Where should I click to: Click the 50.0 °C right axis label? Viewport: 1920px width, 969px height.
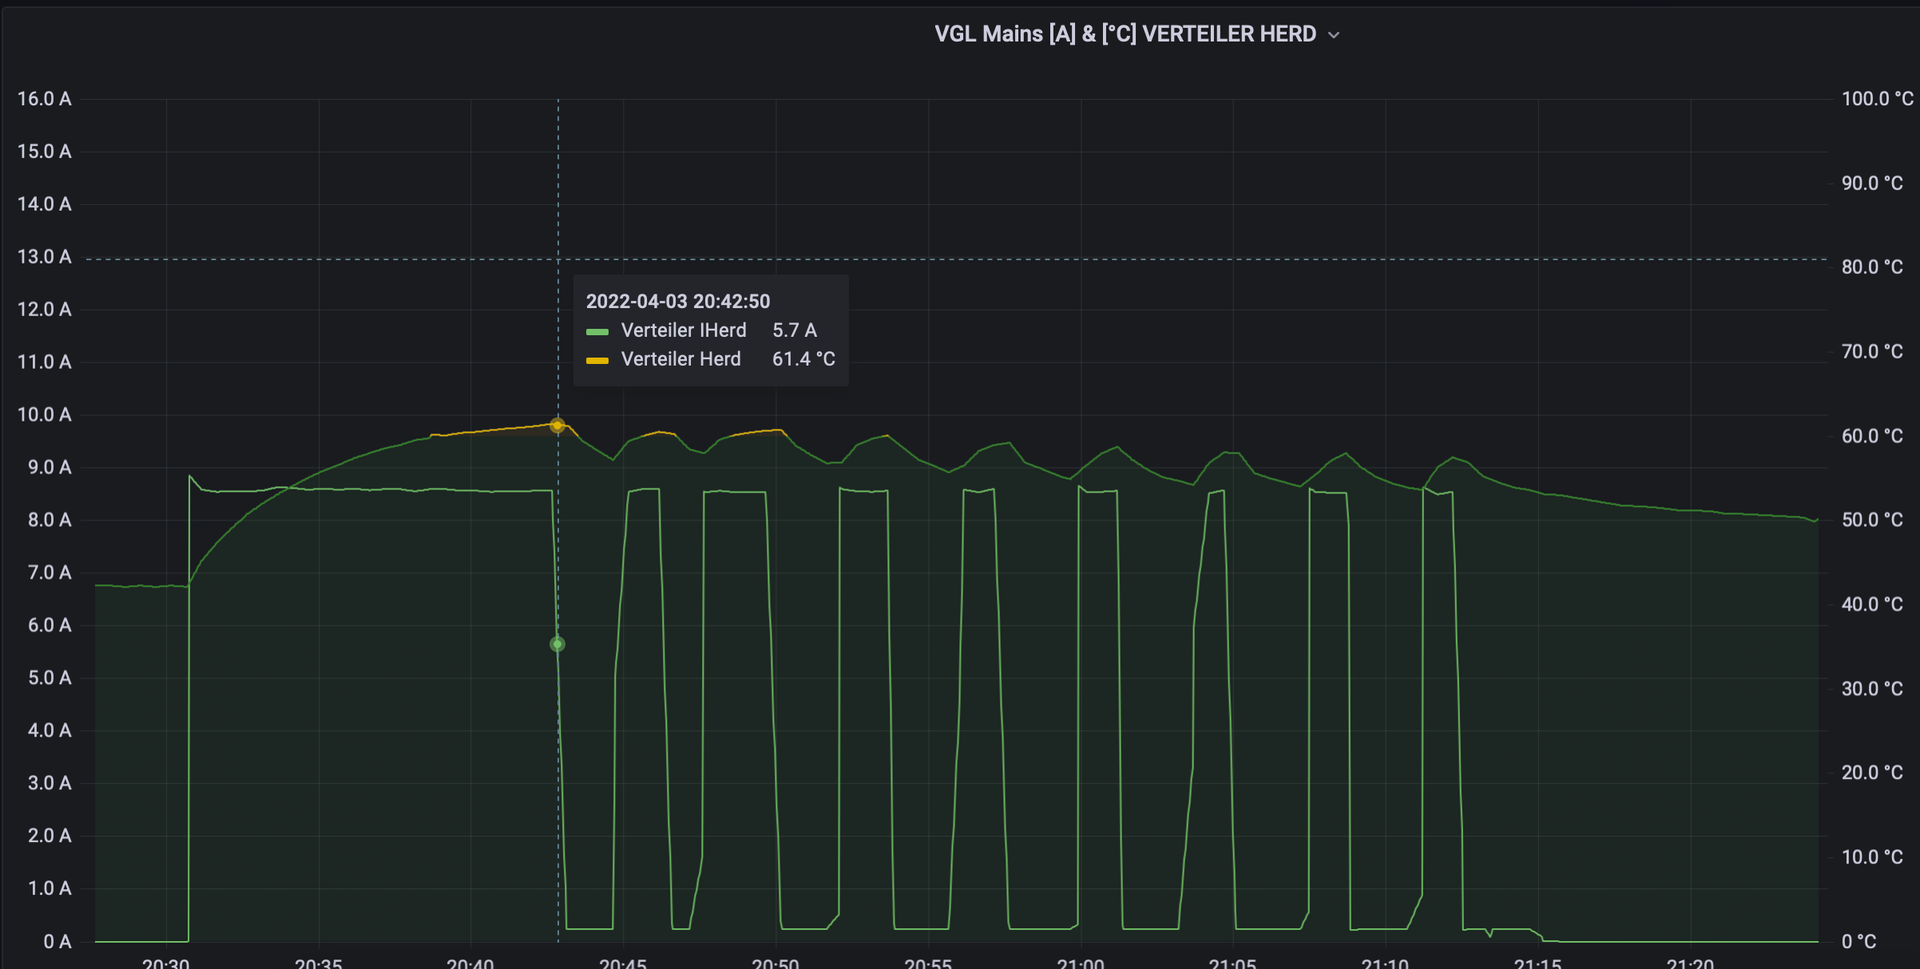[x=1872, y=520]
